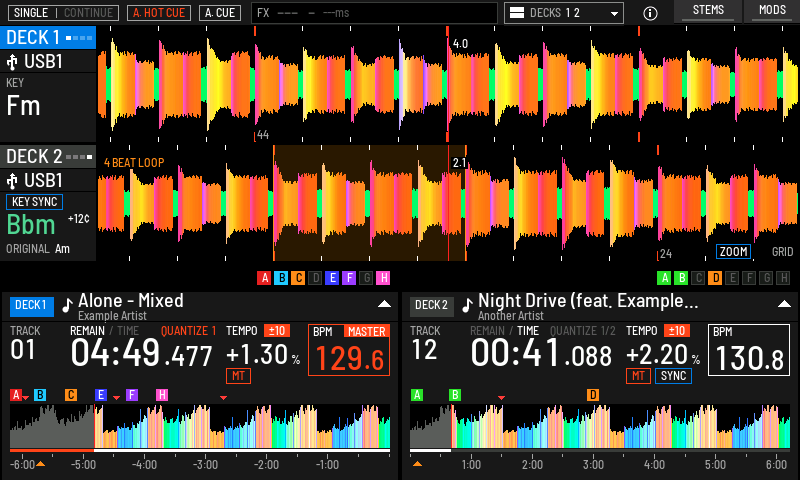Click Deck 2 4 BEAT LOOP region
This screenshot has height=480, width=800.
pos(369,203)
